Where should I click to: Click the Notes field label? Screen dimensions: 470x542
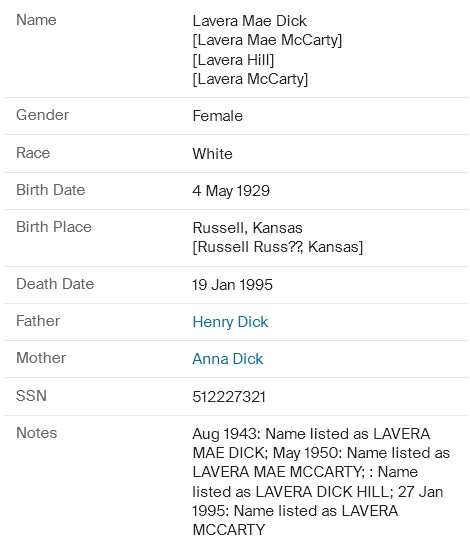[37, 433]
